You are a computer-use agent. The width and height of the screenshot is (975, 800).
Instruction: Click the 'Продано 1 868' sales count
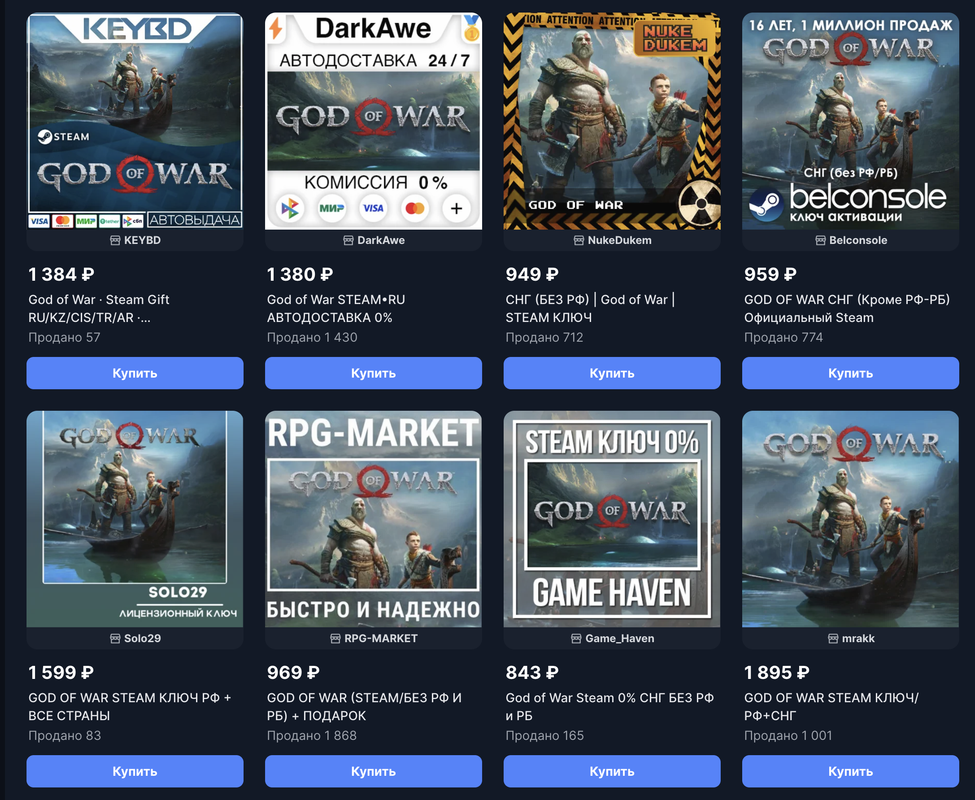312,736
